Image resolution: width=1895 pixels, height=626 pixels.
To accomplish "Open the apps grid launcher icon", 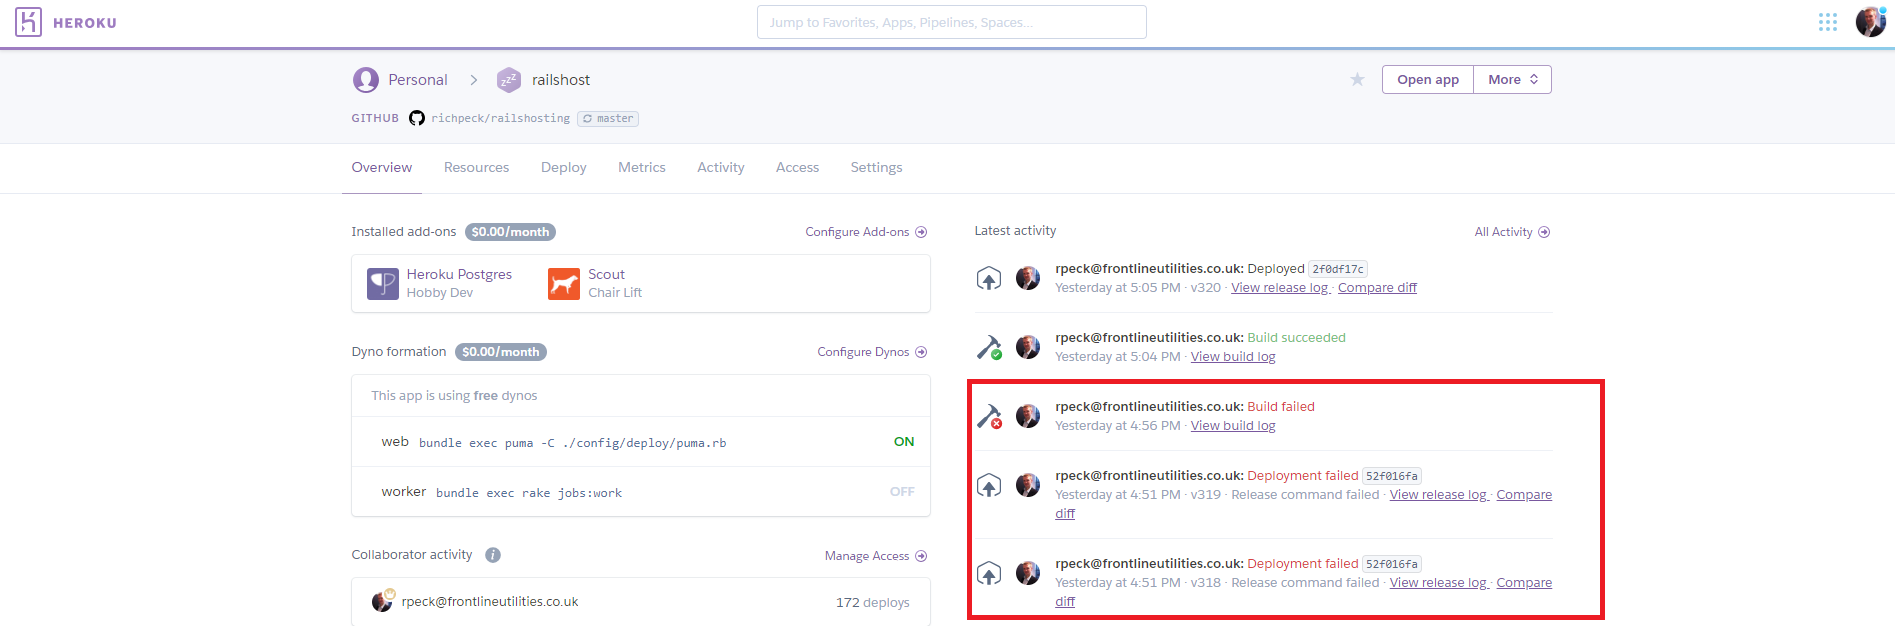I will 1828,22.
